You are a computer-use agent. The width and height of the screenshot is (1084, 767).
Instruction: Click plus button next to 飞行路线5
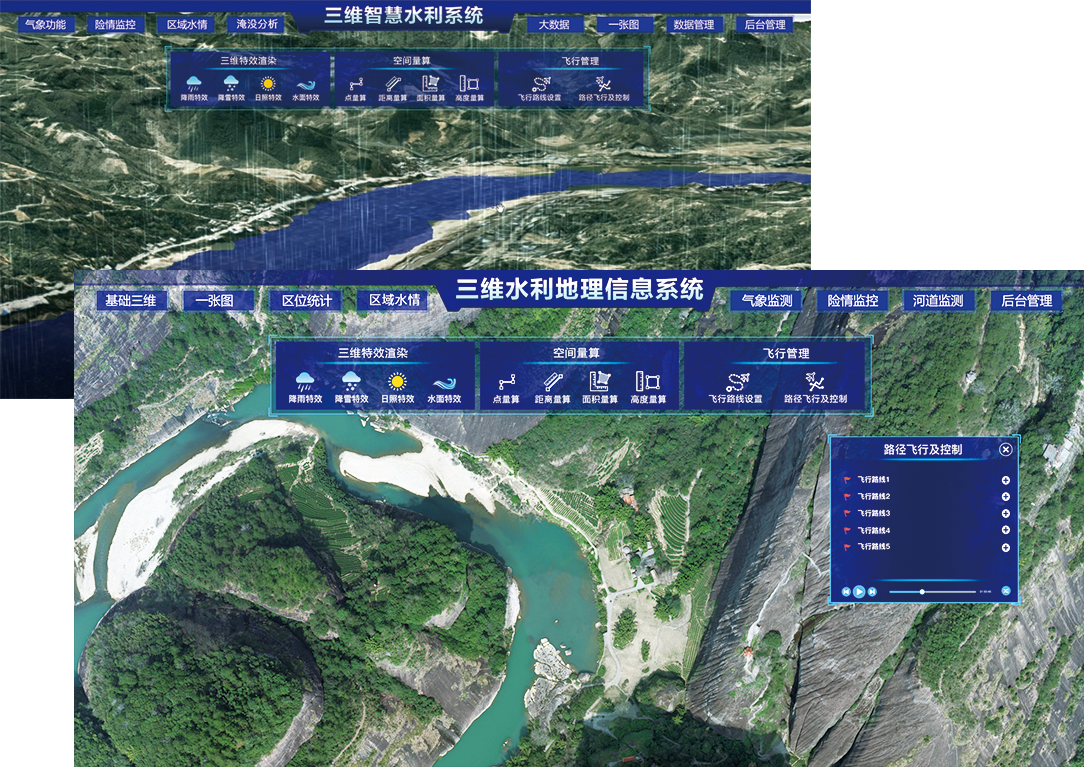[1006, 547]
